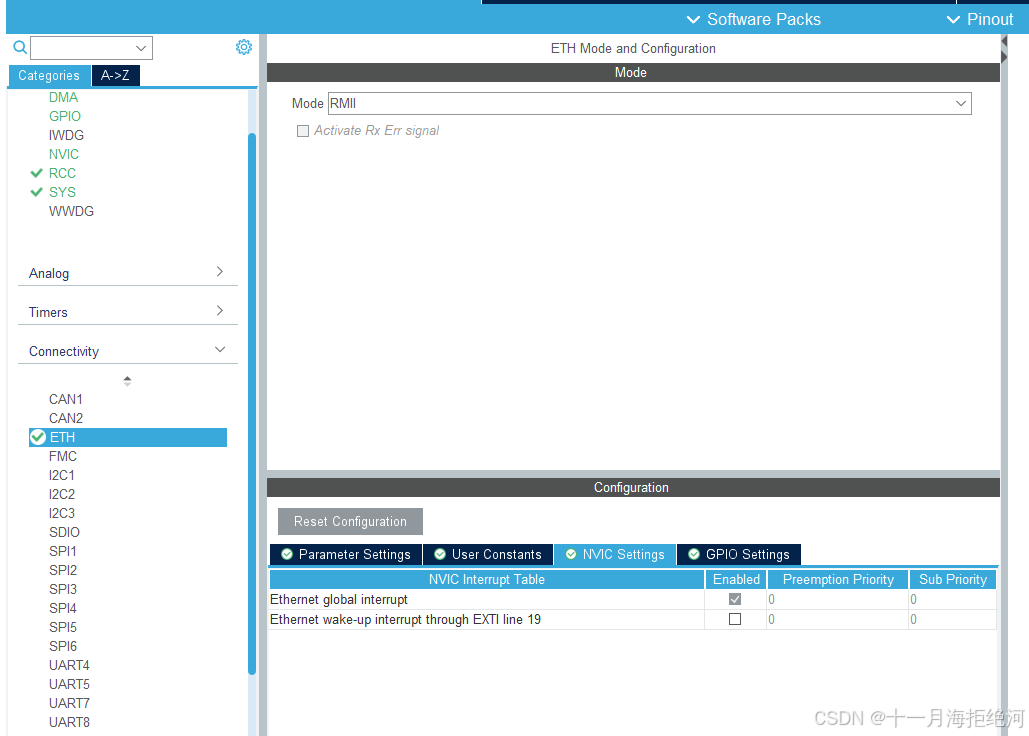Click the NVIC Interrupt Table column header
1029x736 pixels.
(487, 579)
